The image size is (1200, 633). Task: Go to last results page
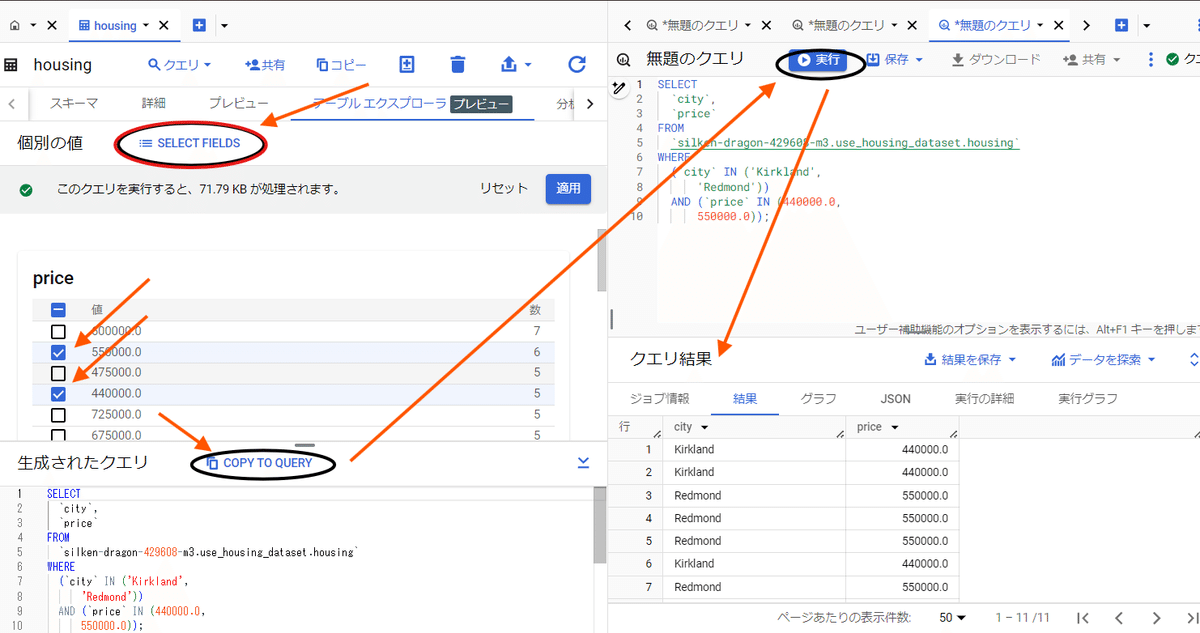(1191, 618)
